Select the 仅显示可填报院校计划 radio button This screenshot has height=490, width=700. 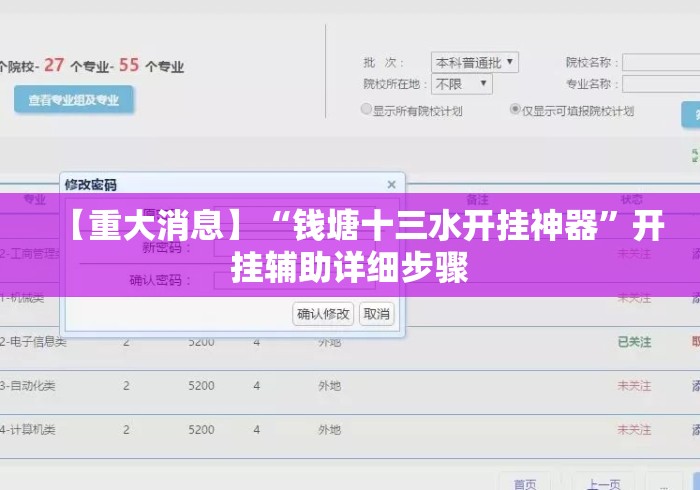tap(515, 109)
